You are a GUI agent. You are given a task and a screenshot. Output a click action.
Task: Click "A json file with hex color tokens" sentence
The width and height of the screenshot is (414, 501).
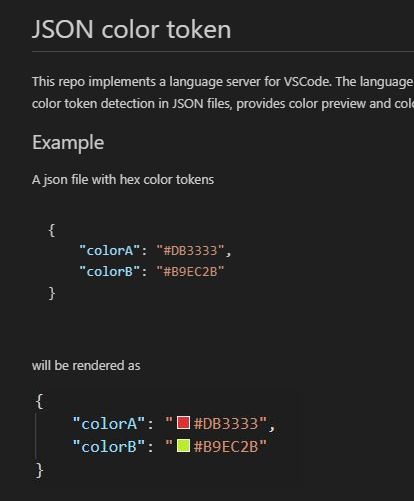[123, 180]
